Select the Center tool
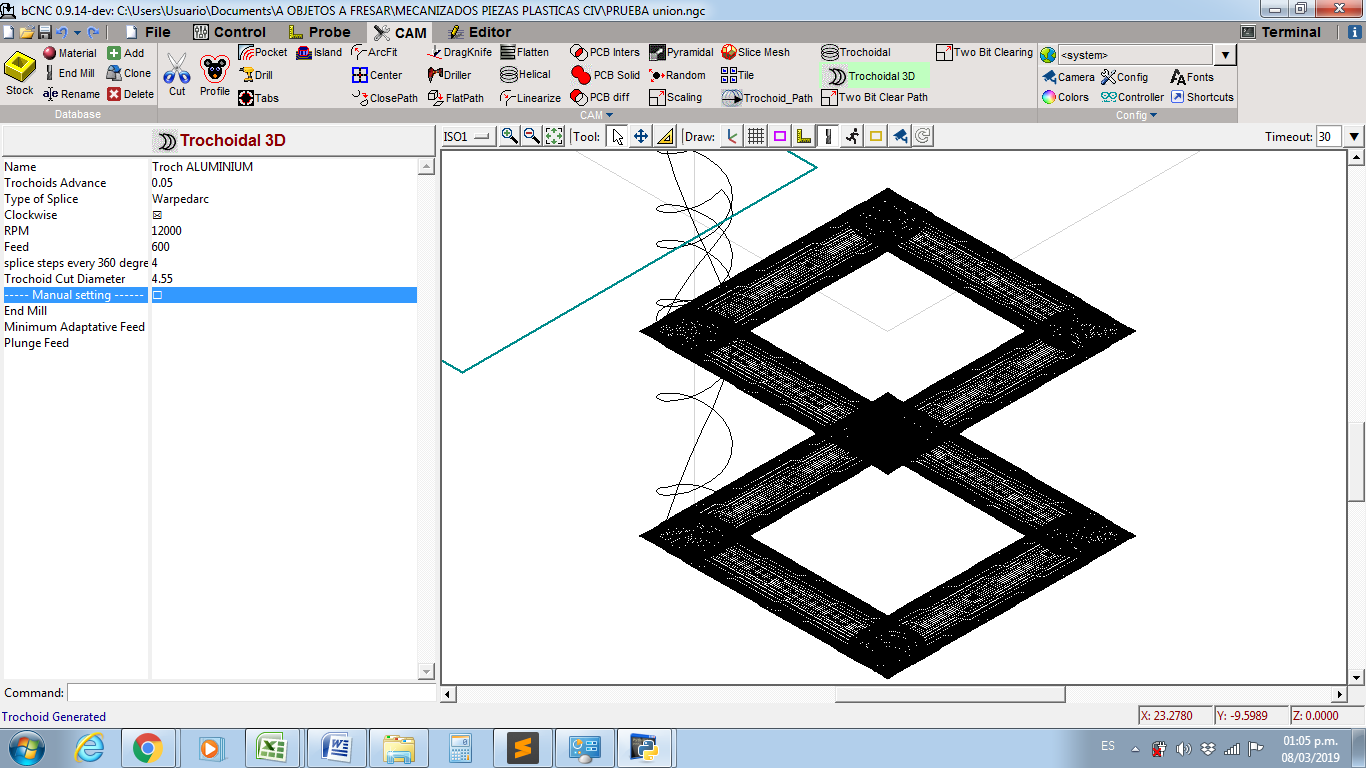Viewport: 1366px width, 768px height. [x=377, y=75]
